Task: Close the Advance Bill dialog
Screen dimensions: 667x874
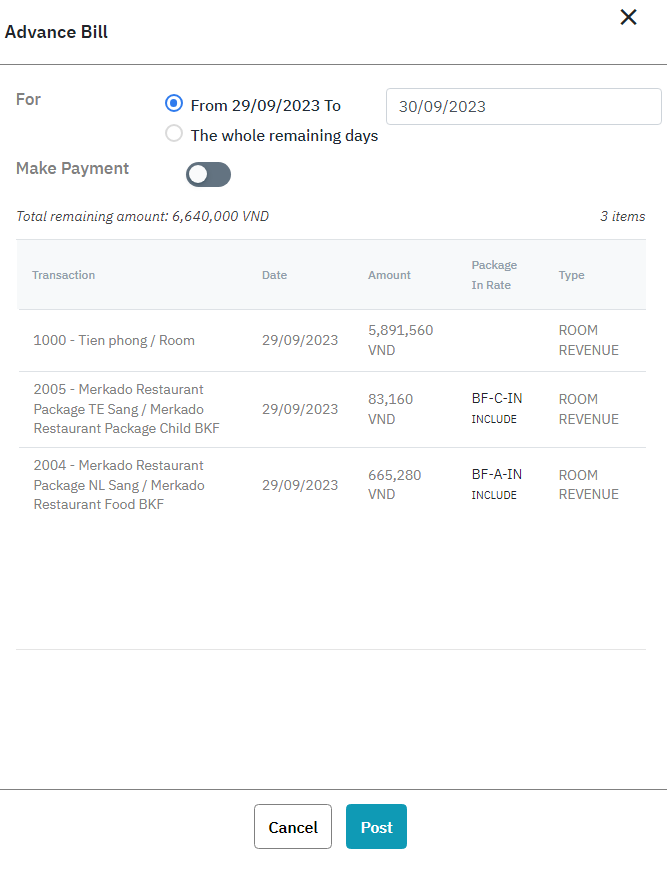Action: click(x=628, y=17)
